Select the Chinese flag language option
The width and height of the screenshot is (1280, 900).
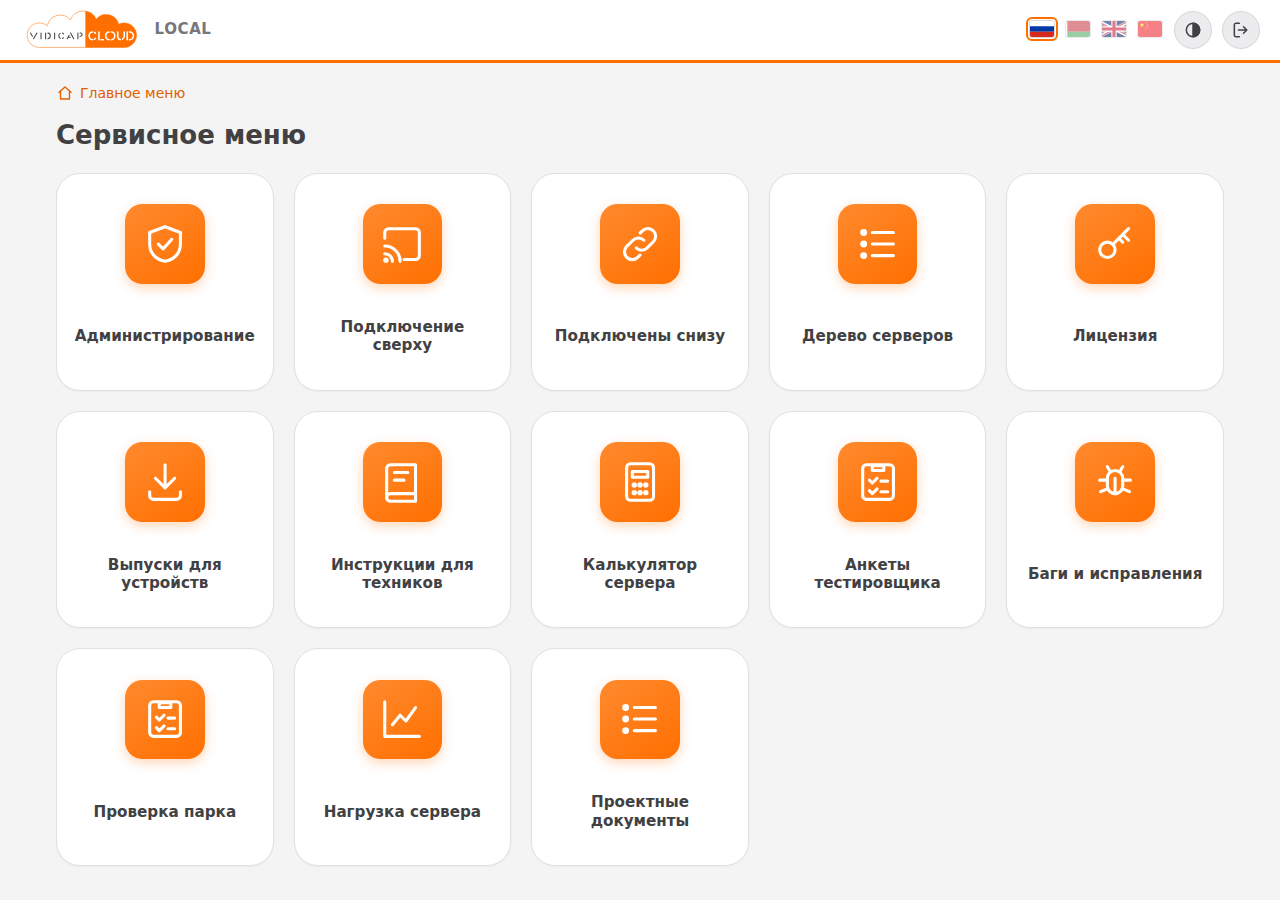tap(1150, 29)
